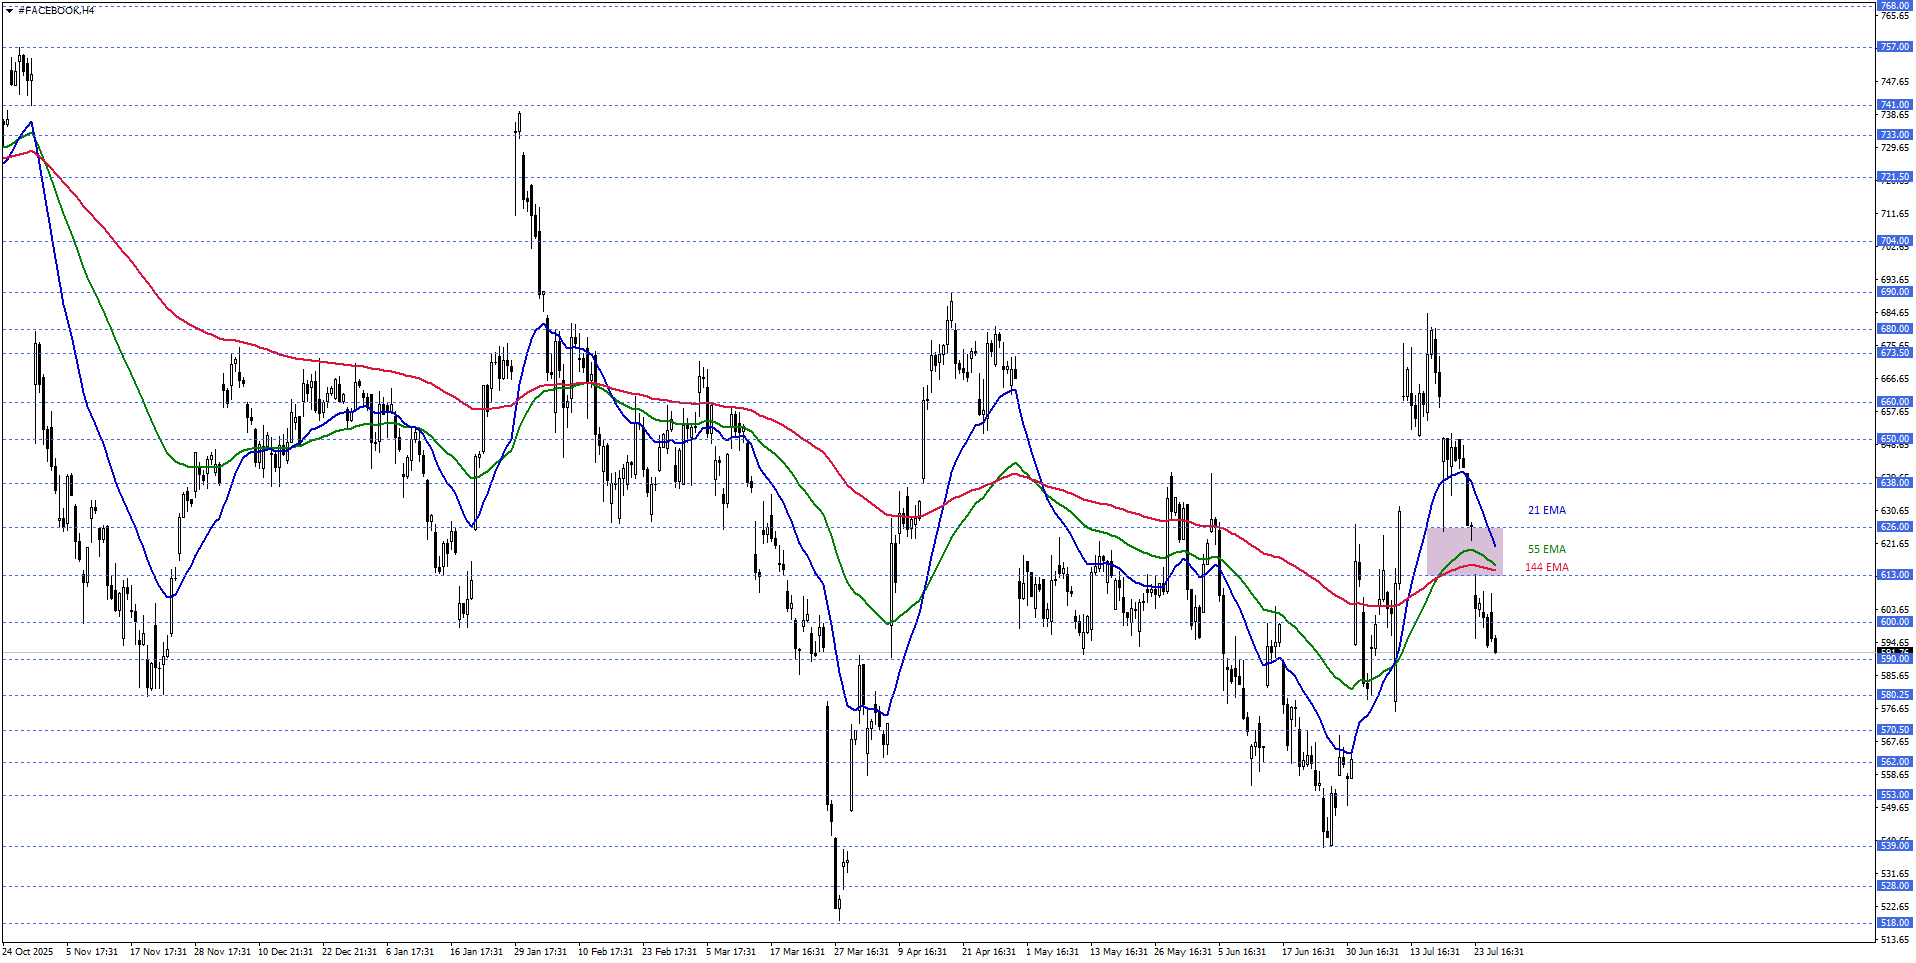The image size is (1916, 963).
Task: Click the 518.00 price level tag
Action: point(1894,923)
